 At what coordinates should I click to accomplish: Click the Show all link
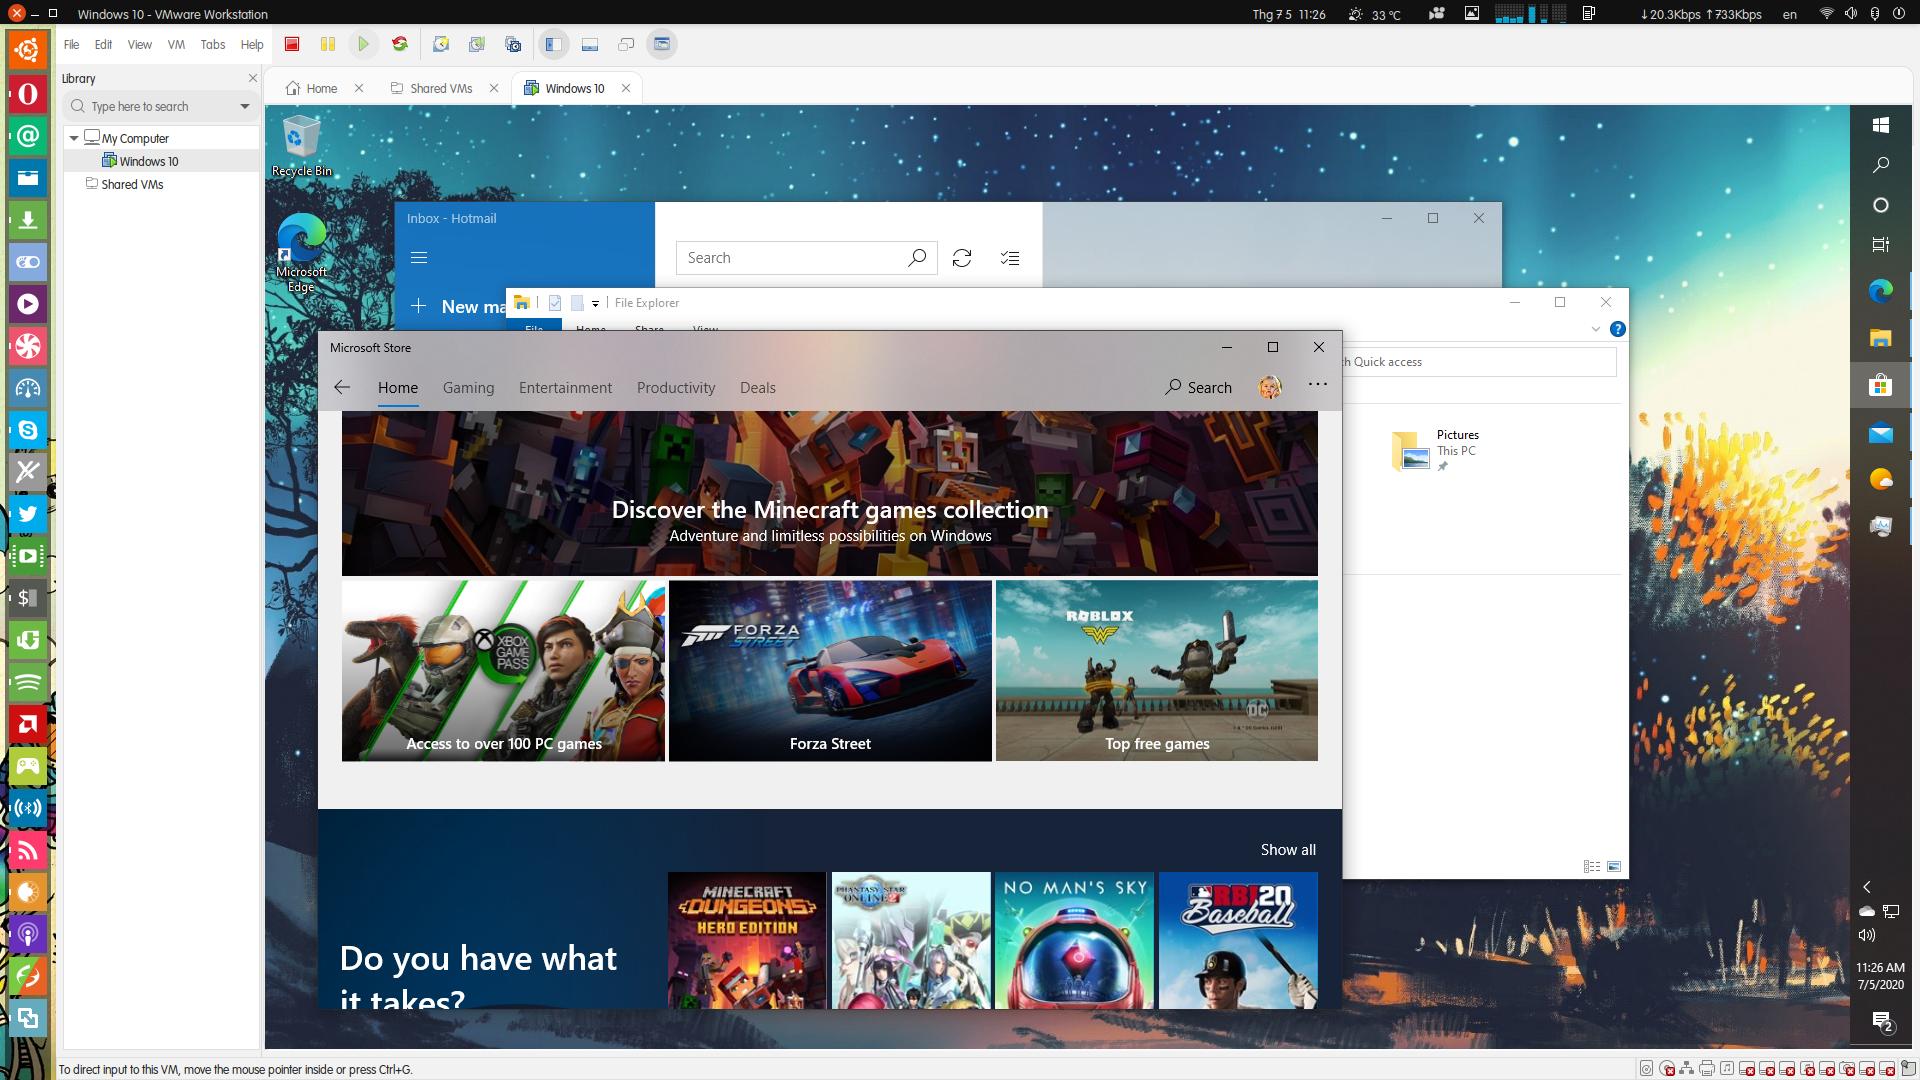[x=1288, y=849]
